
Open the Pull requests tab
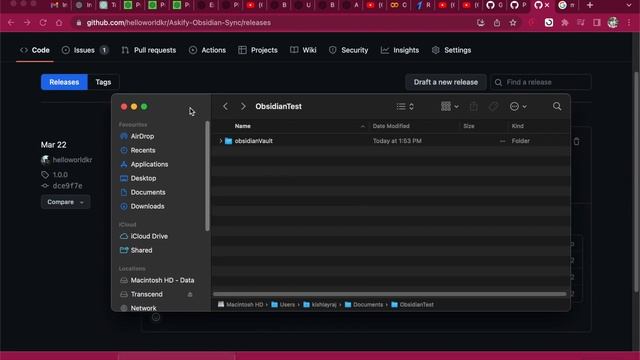point(149,50)
